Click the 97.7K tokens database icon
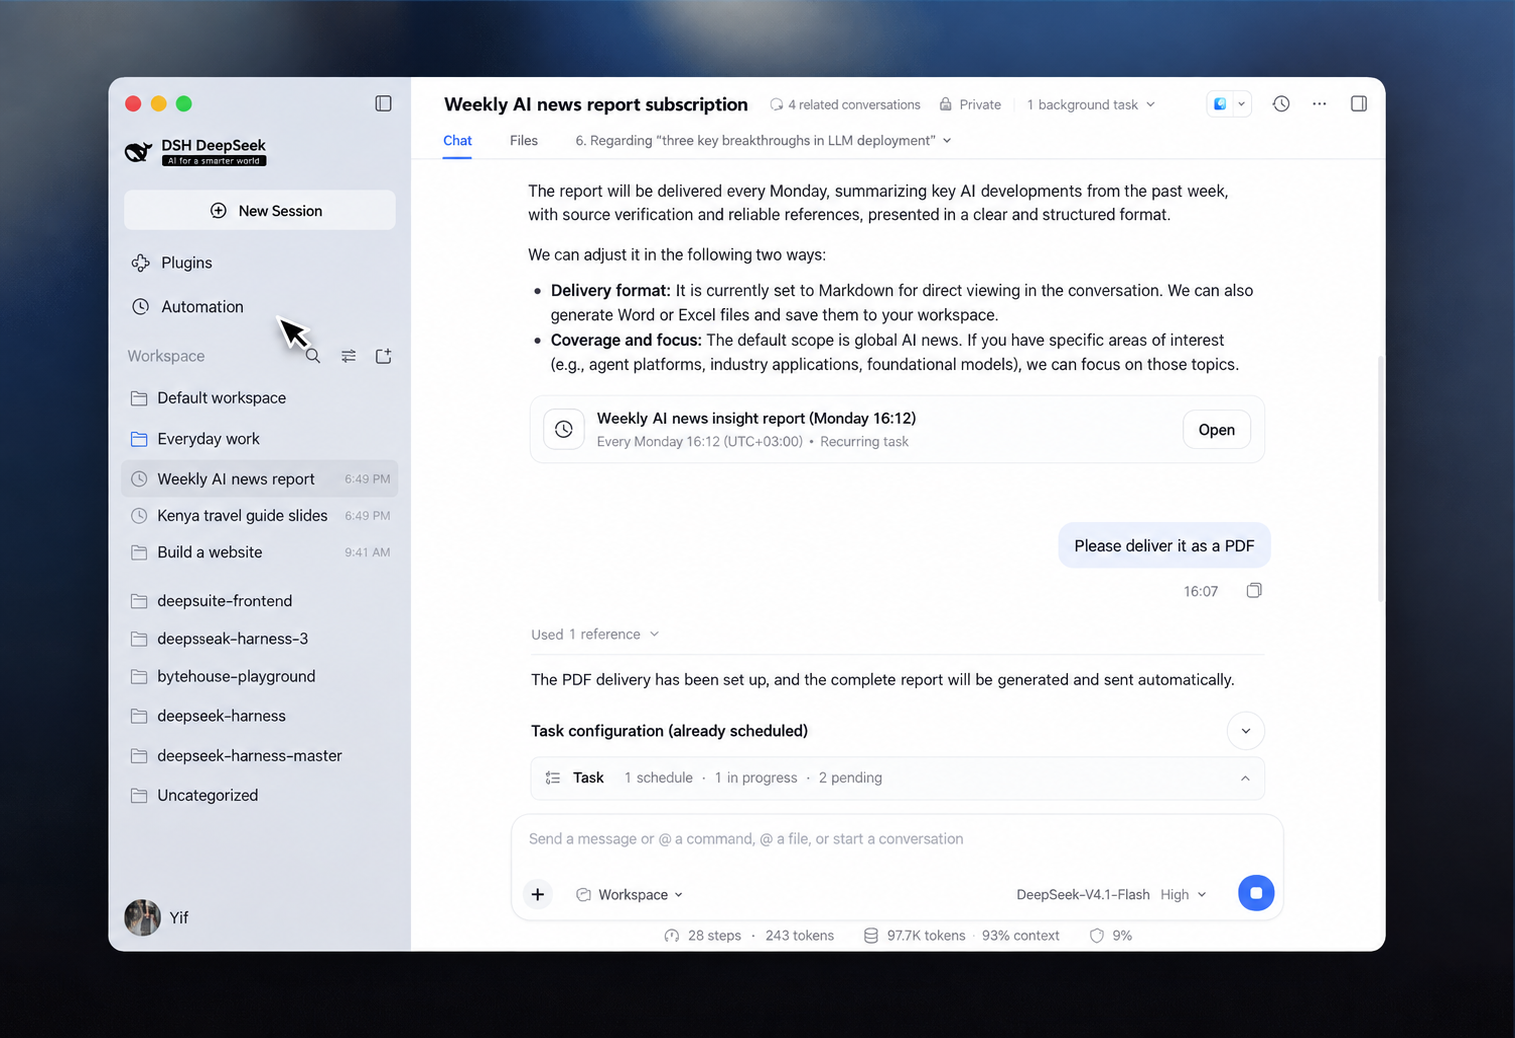1515x1038 pixels. [x=870, y=936]
